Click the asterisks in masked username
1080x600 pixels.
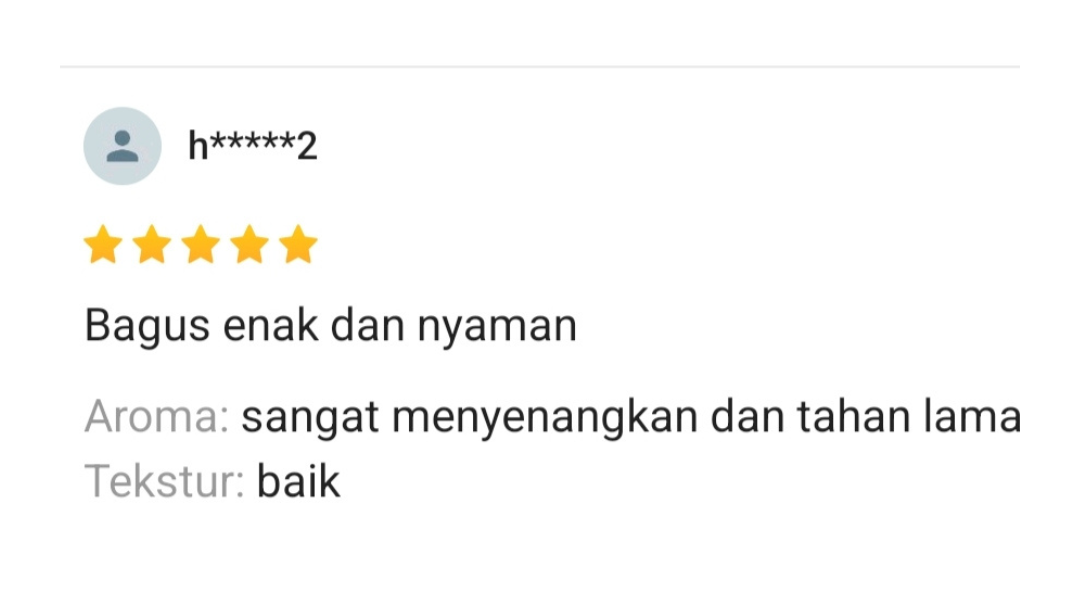click(x=253, y=141)
